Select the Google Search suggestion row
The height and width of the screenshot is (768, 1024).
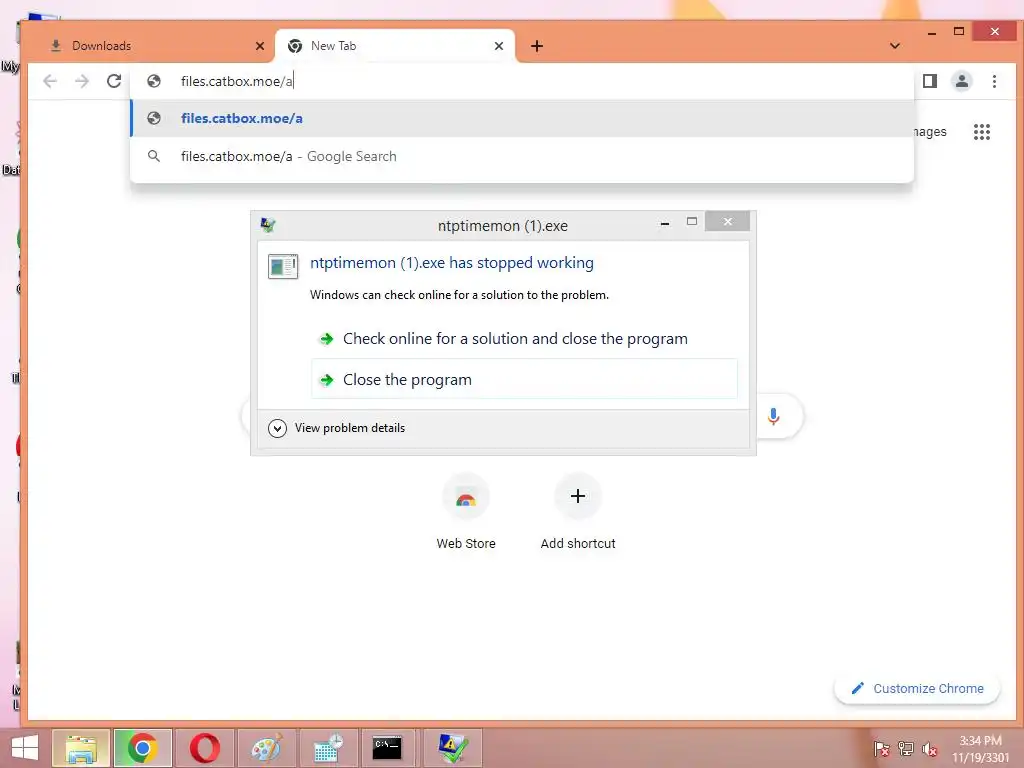[x=522, y=156]
